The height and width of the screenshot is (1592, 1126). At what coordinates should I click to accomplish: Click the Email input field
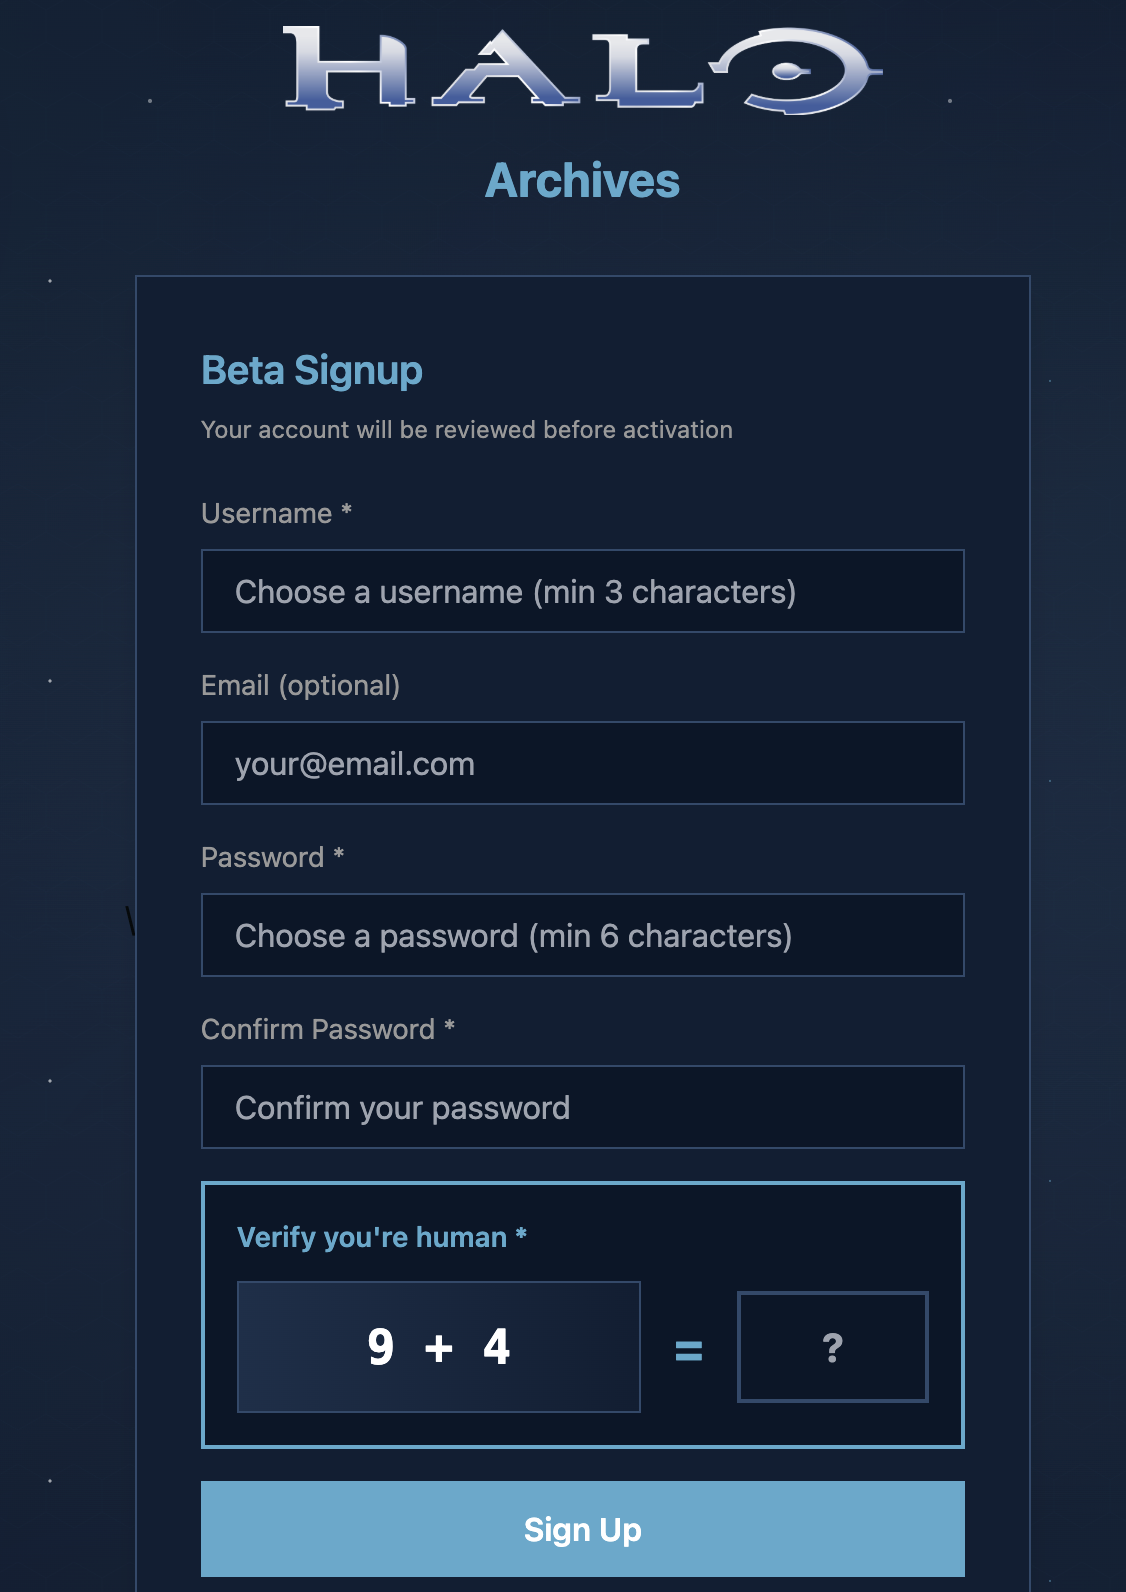coord(583,763)
